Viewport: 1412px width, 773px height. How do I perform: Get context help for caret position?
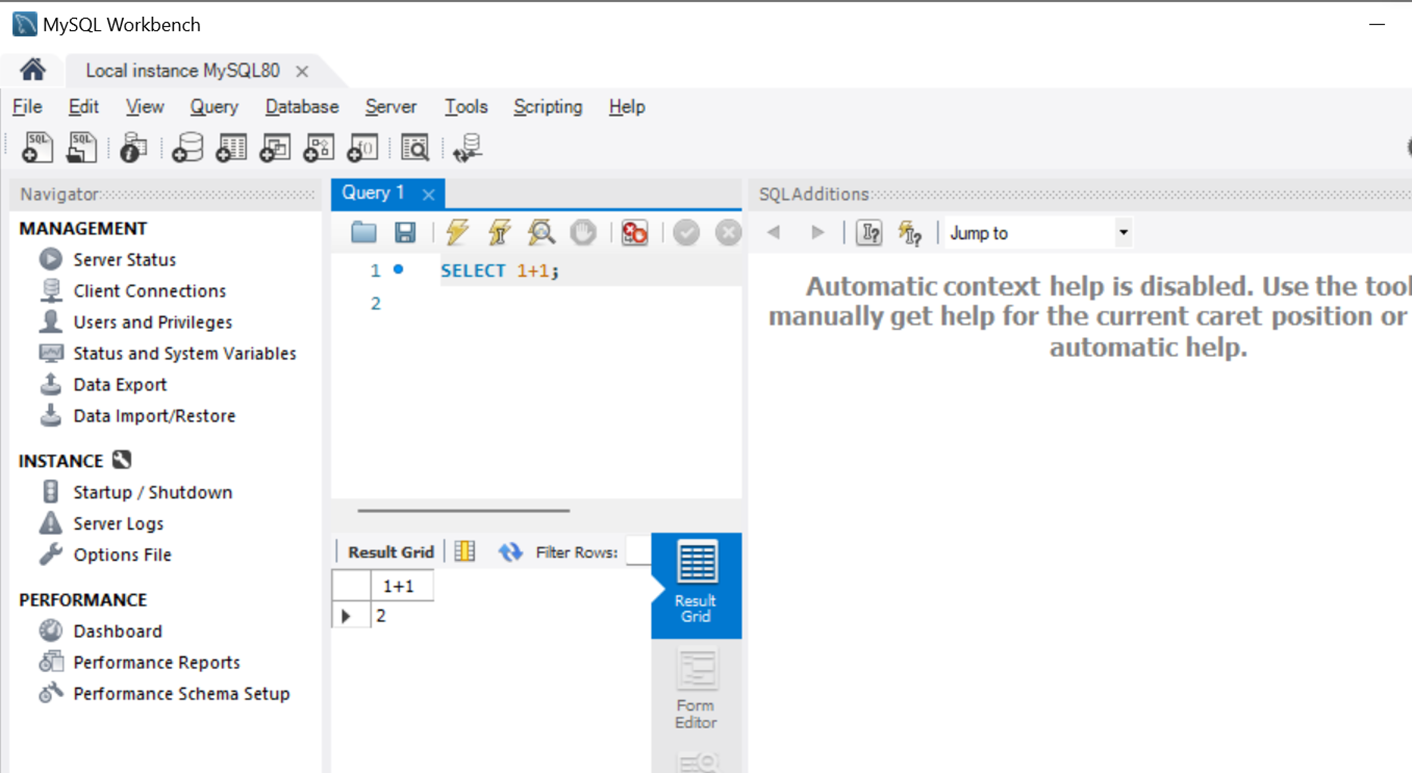[869, 232]
